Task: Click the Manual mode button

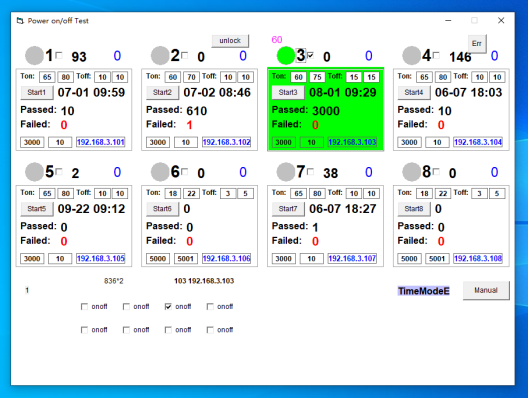Action: pos(486,290)
